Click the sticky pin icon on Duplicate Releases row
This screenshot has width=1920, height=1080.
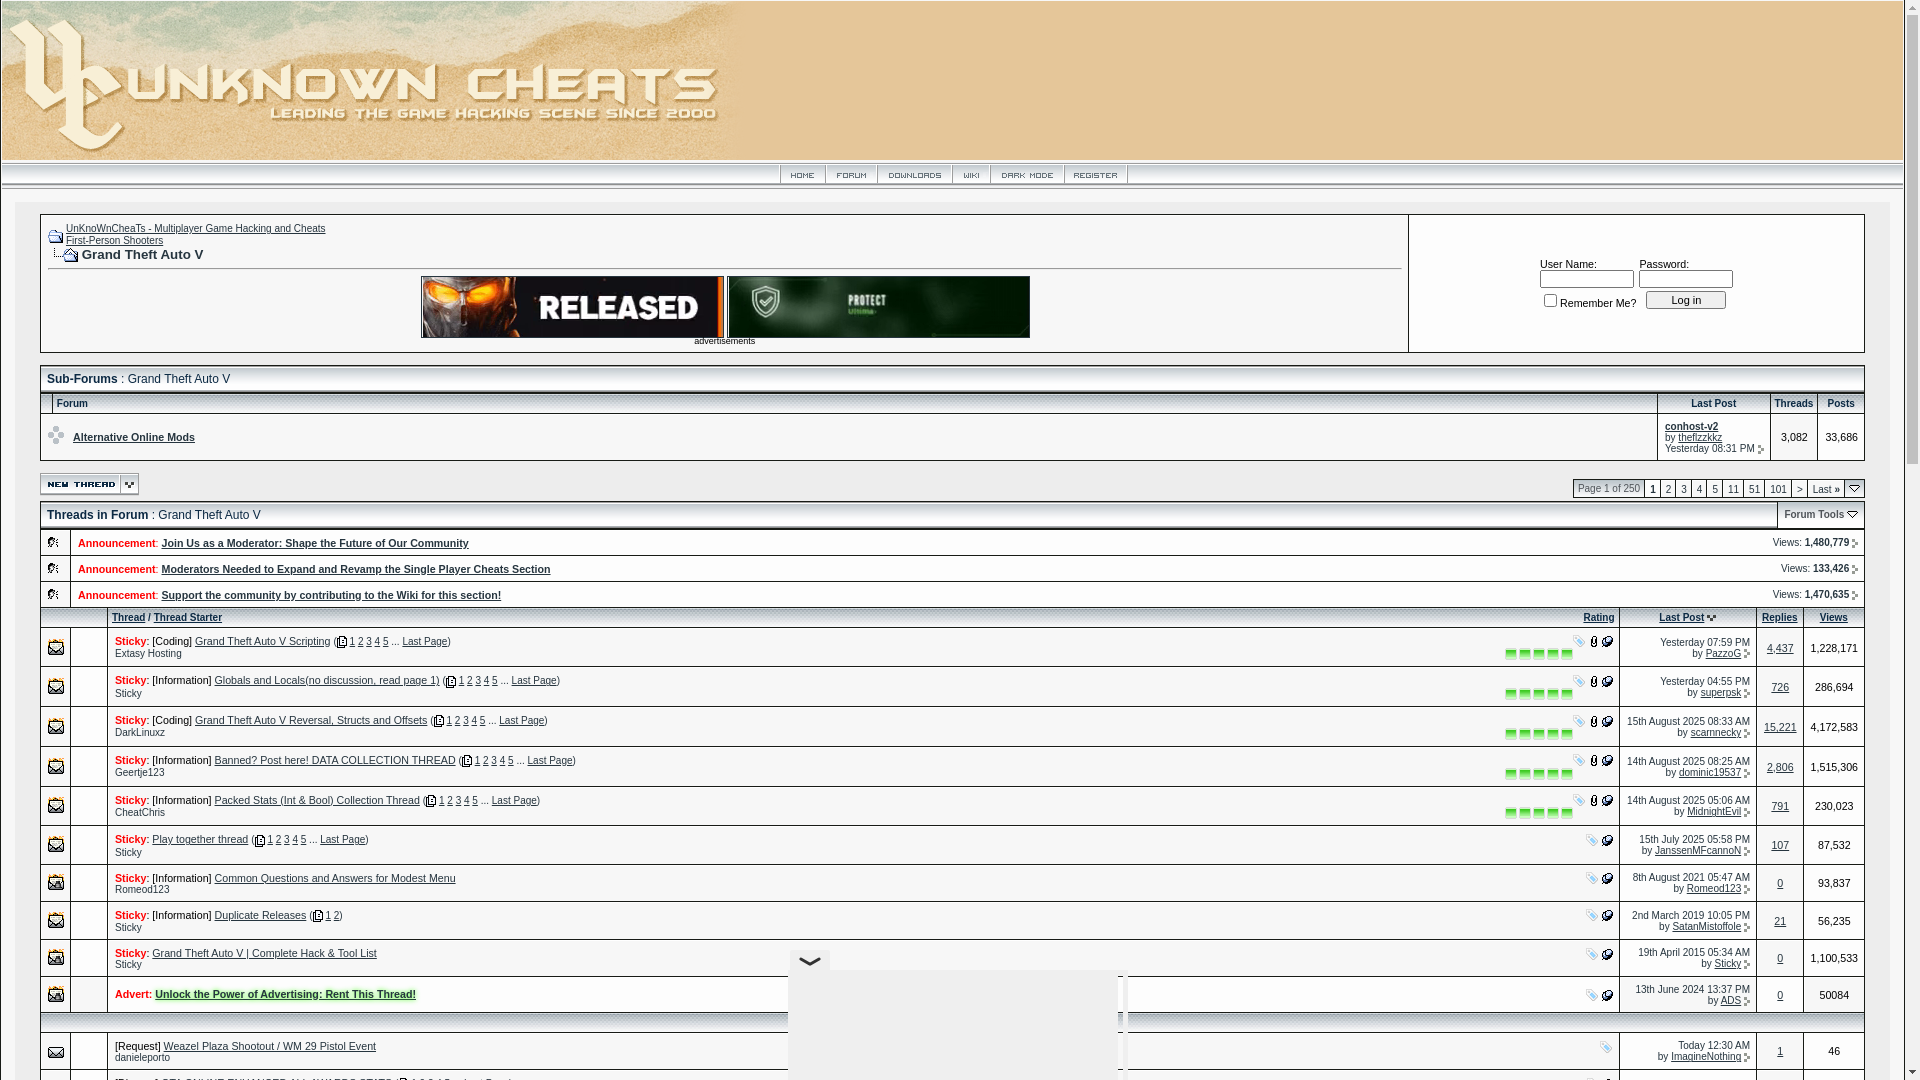(1607, 915)
